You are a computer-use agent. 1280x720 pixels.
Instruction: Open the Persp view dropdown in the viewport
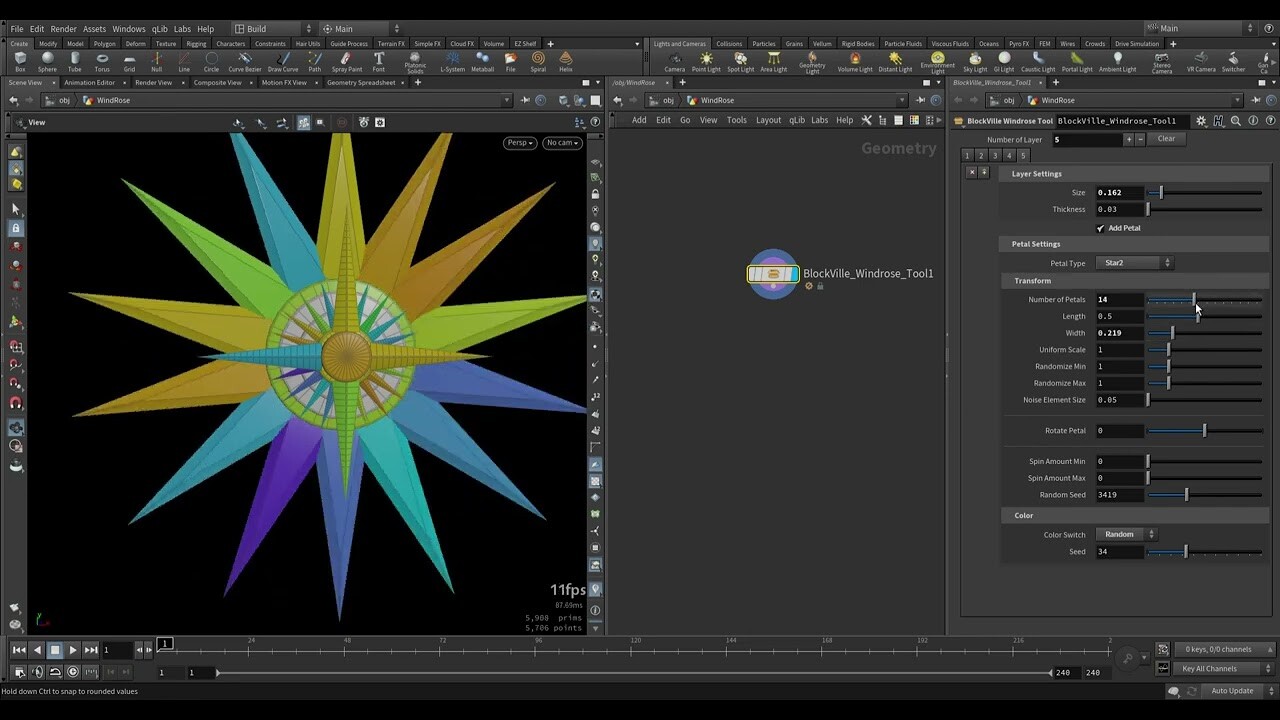(519, 142)
